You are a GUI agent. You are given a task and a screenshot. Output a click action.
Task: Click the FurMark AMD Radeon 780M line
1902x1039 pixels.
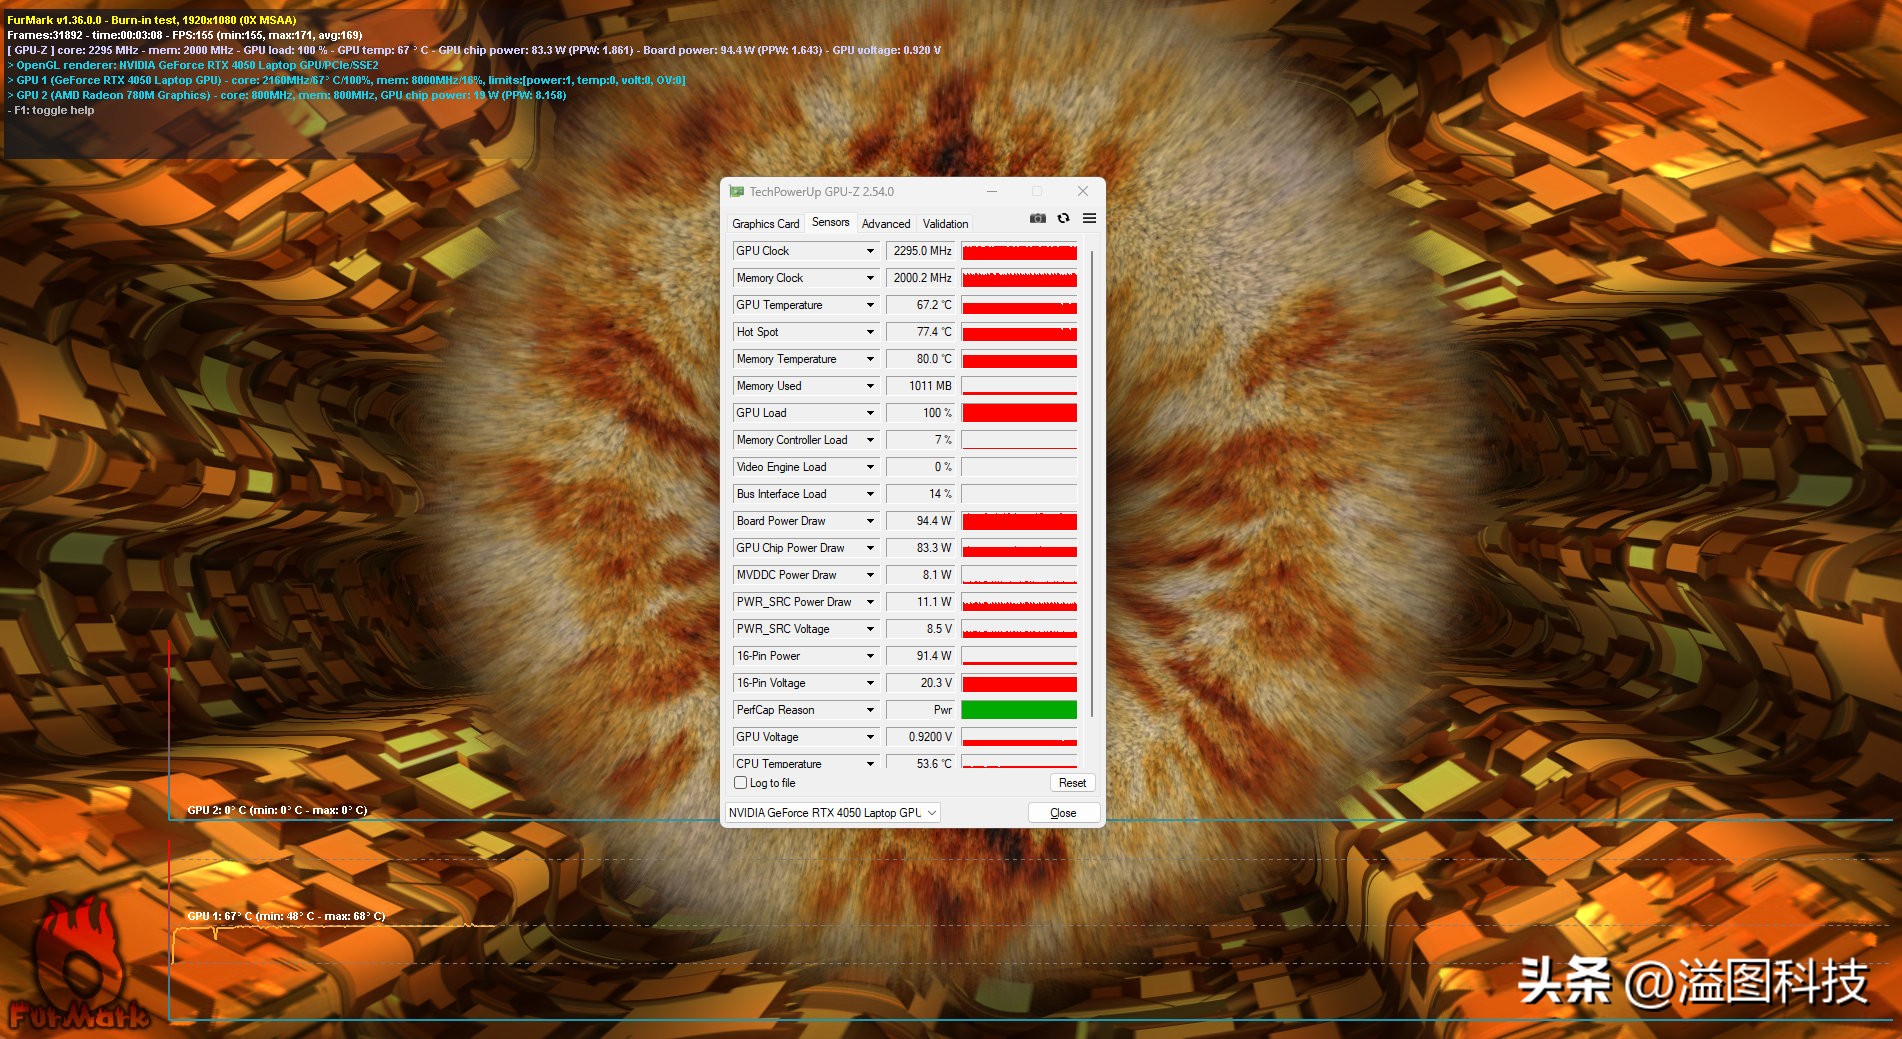(287, 96)
